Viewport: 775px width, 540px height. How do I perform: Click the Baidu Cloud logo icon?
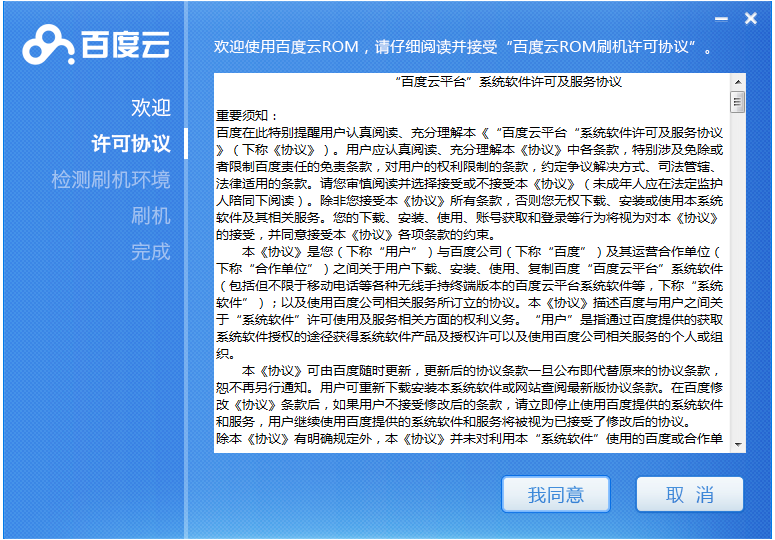48,44
